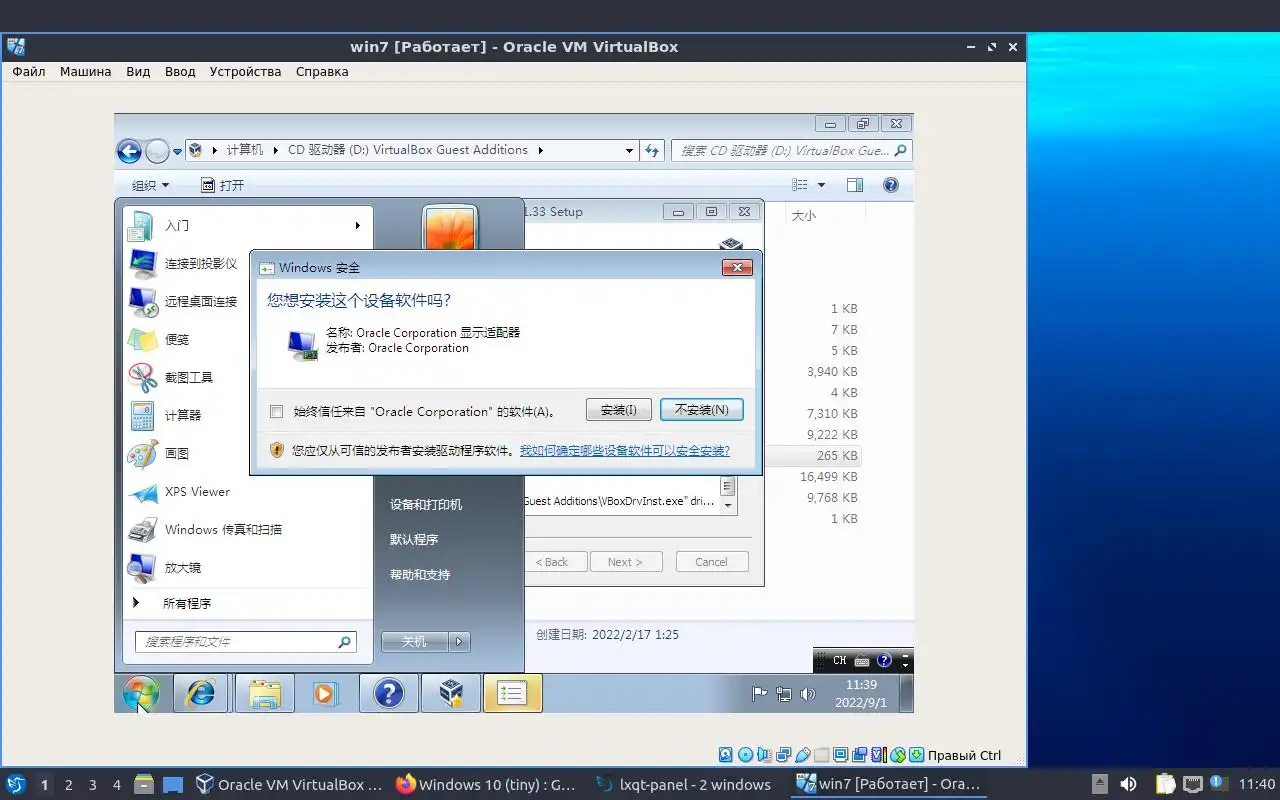Image resolution: width=1280 pixels, height=800 pixels.
Task: Click the green arrow keyboard capture icon
Action: click(x=916, y=755)
